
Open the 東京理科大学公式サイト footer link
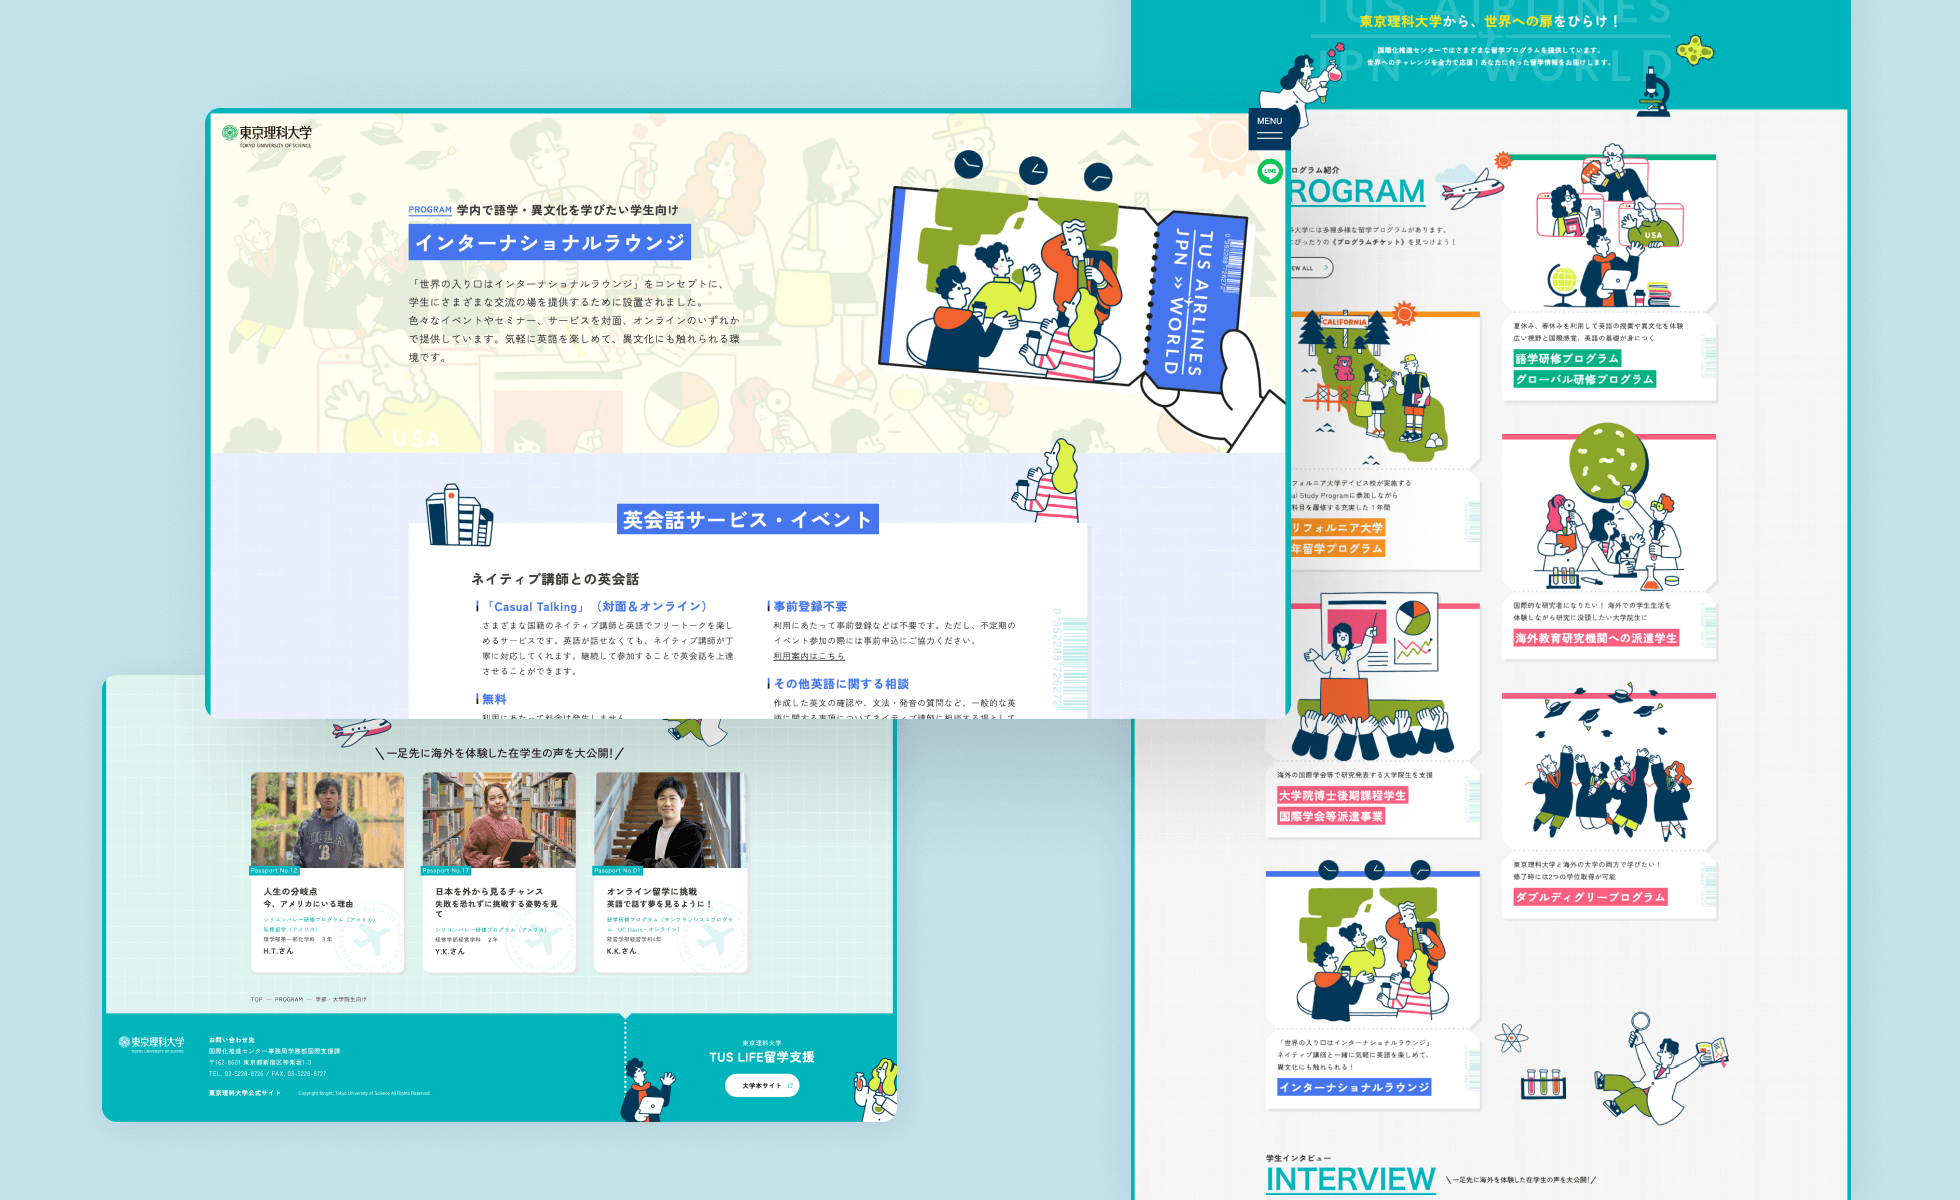coord(244,1093)
